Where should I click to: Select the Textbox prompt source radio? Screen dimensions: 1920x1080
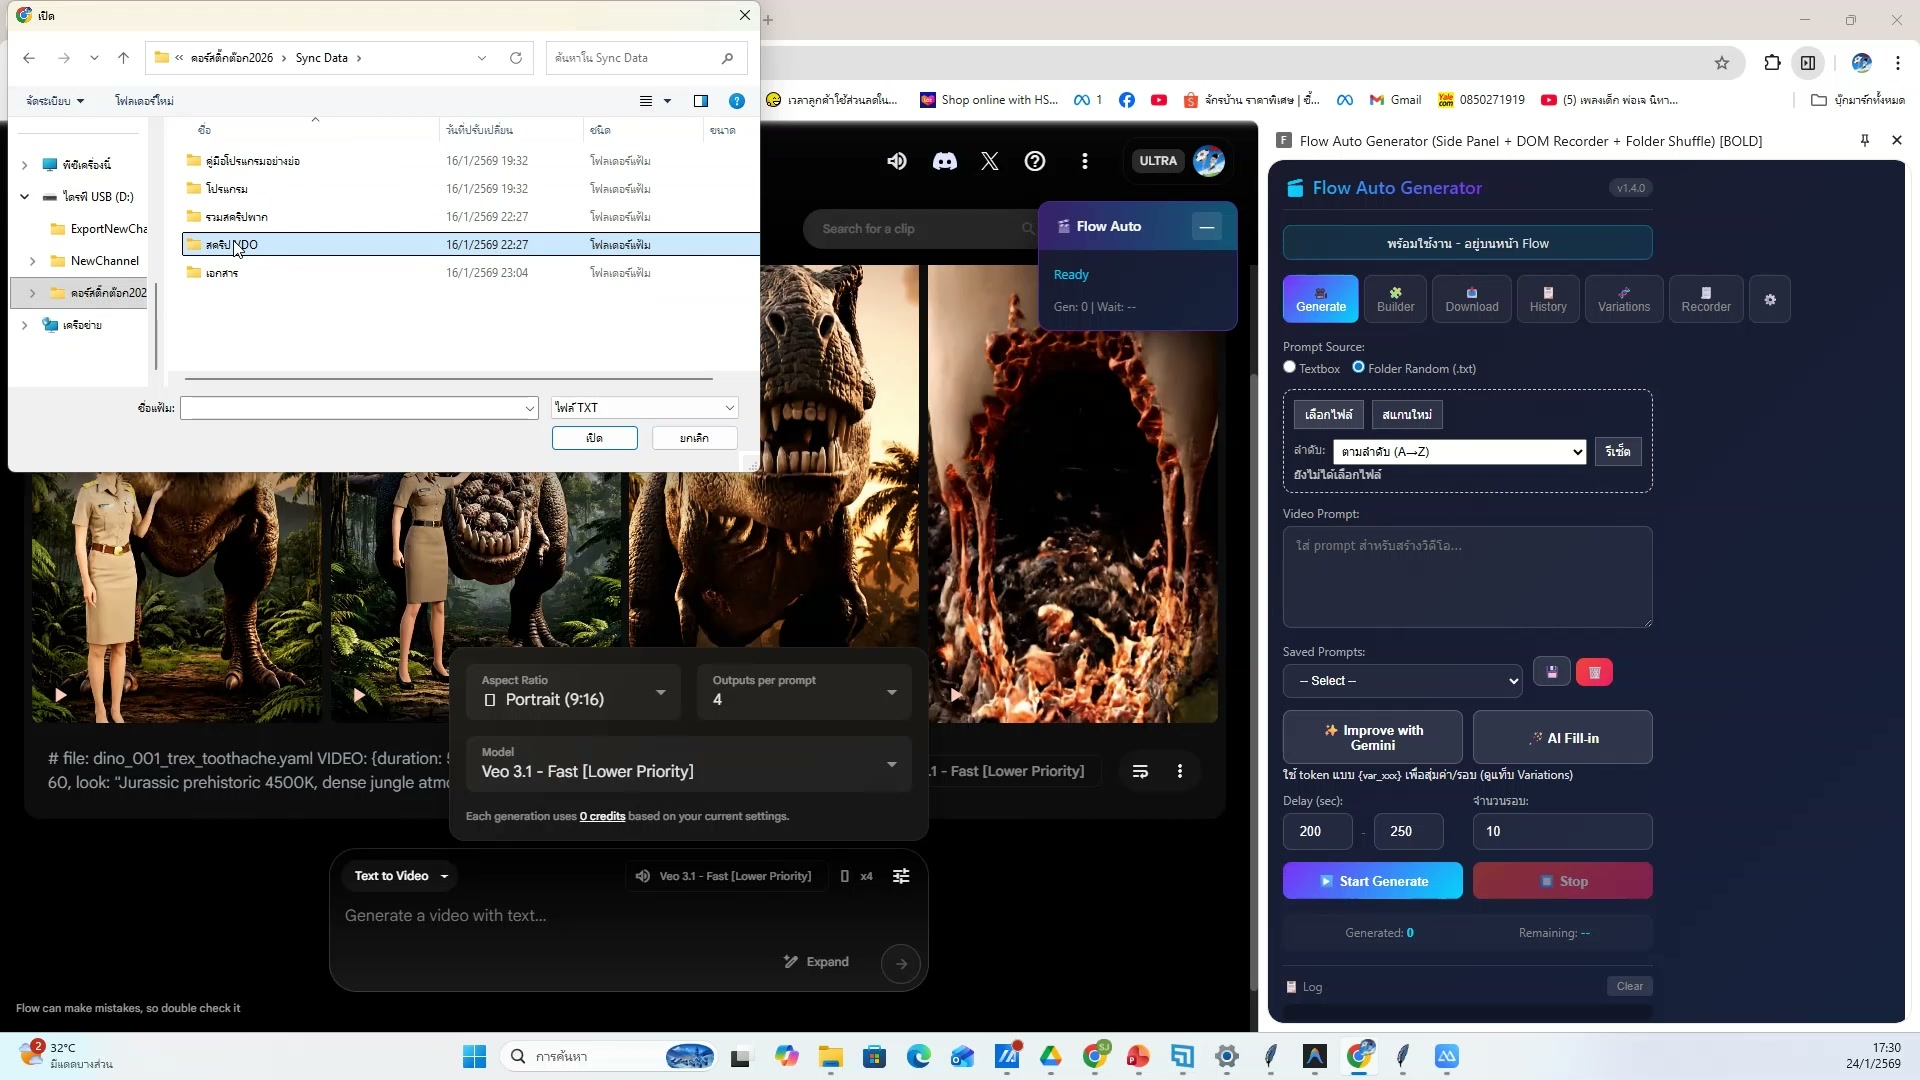coord(1290,368)
